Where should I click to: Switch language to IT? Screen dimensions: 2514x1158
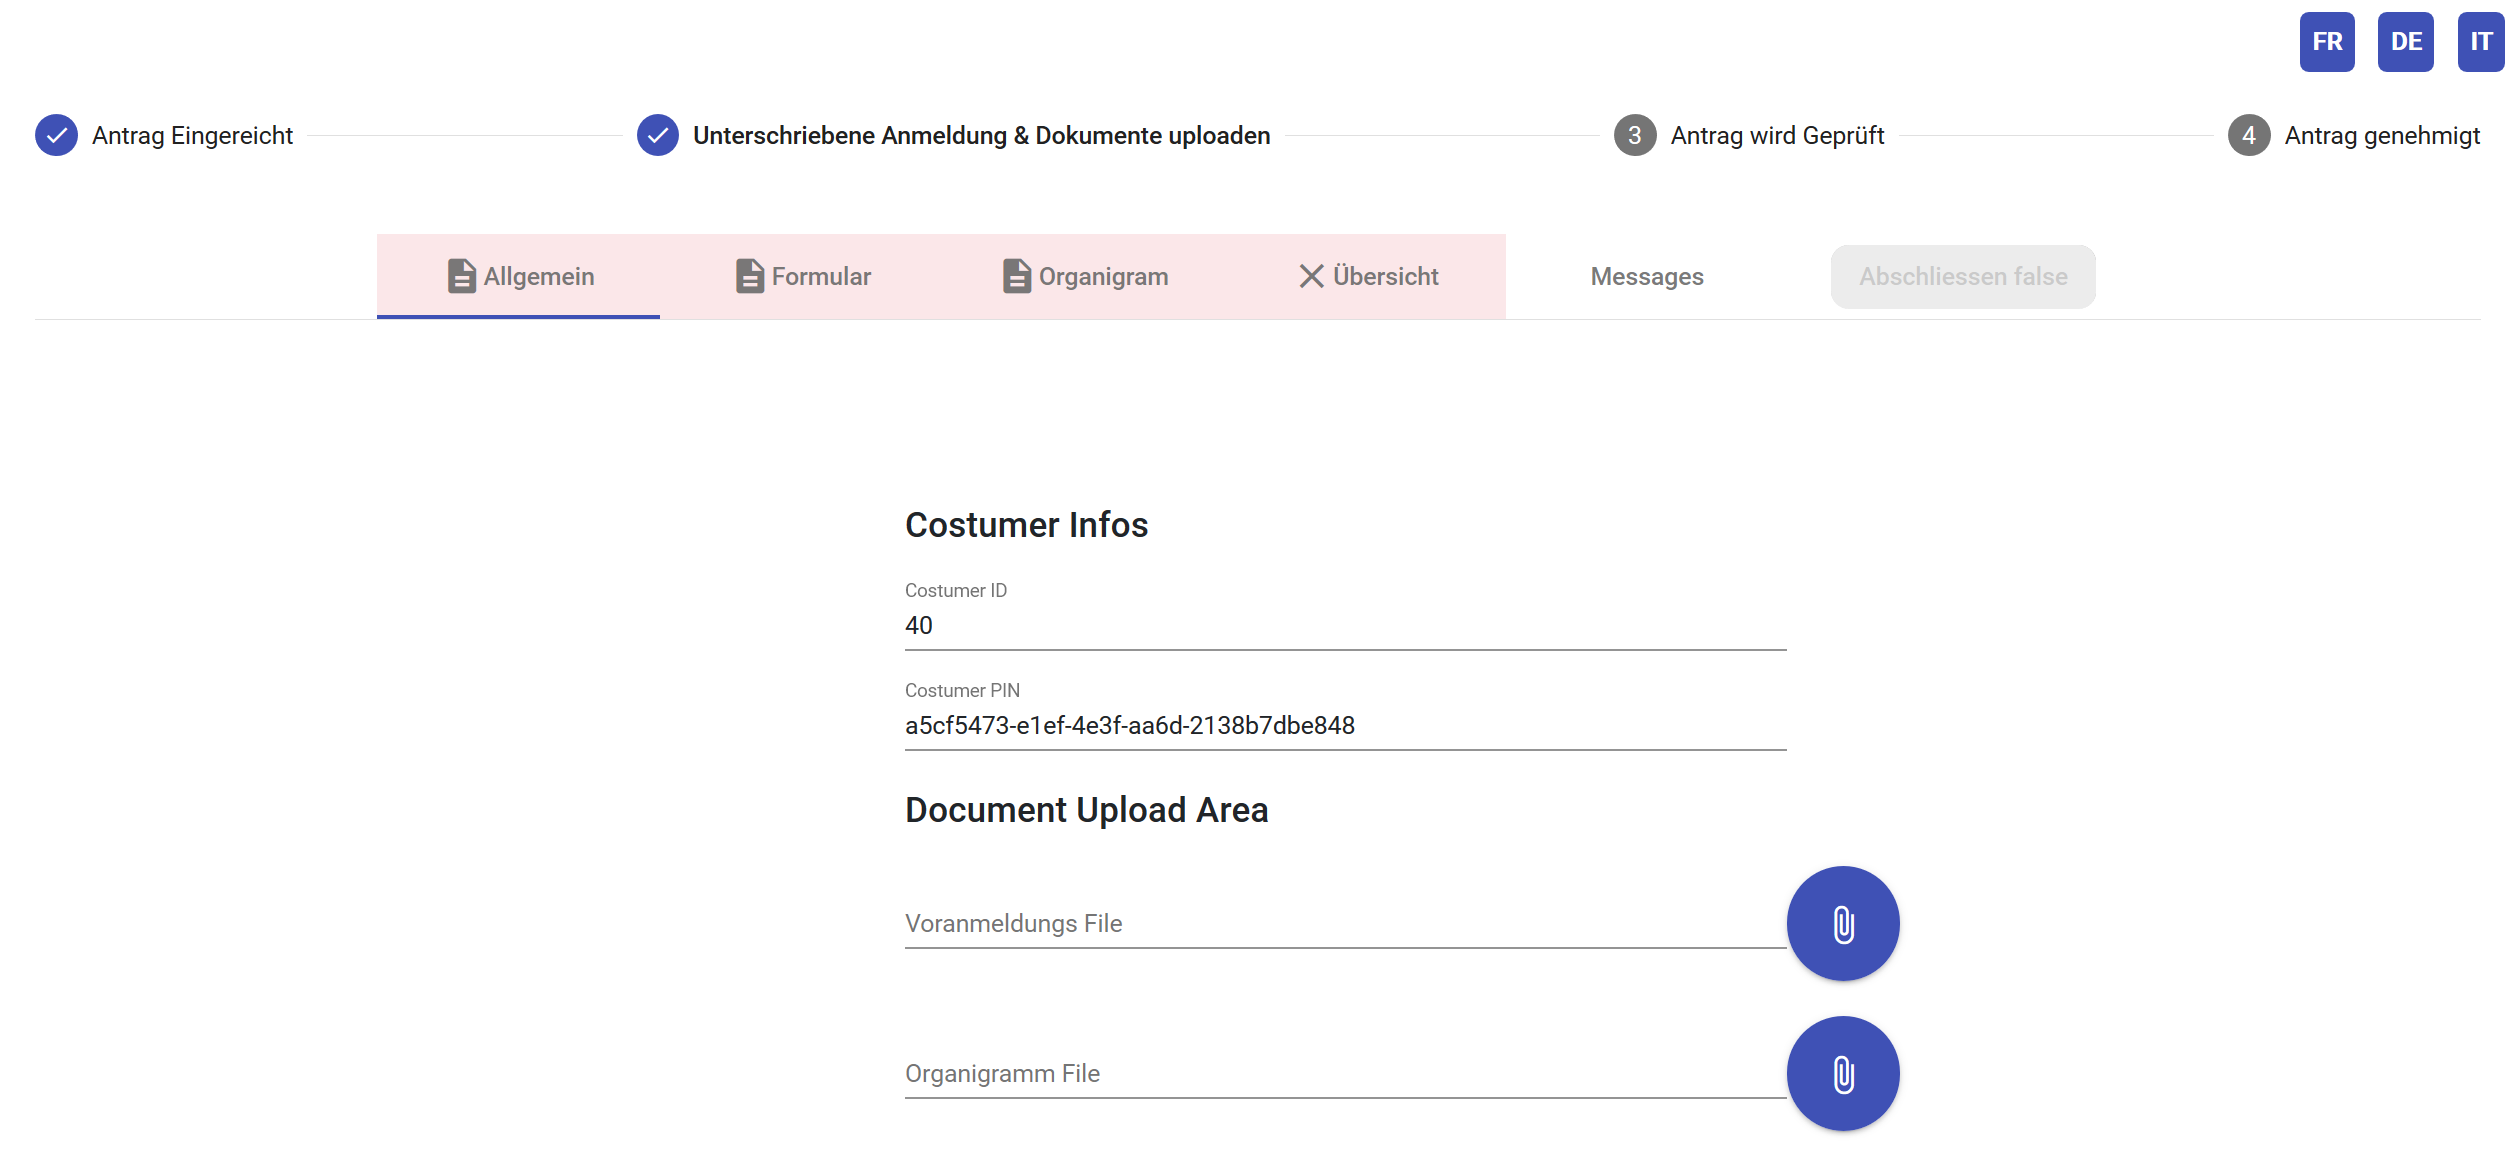pos(2480,42)
